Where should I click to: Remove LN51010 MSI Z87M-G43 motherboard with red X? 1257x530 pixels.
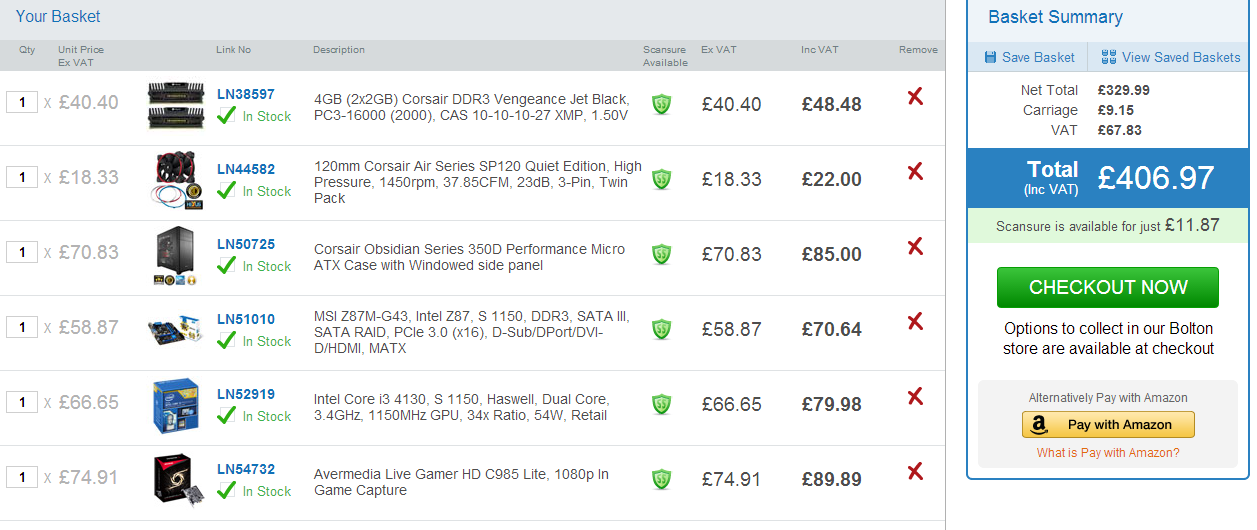pos(914,322)
